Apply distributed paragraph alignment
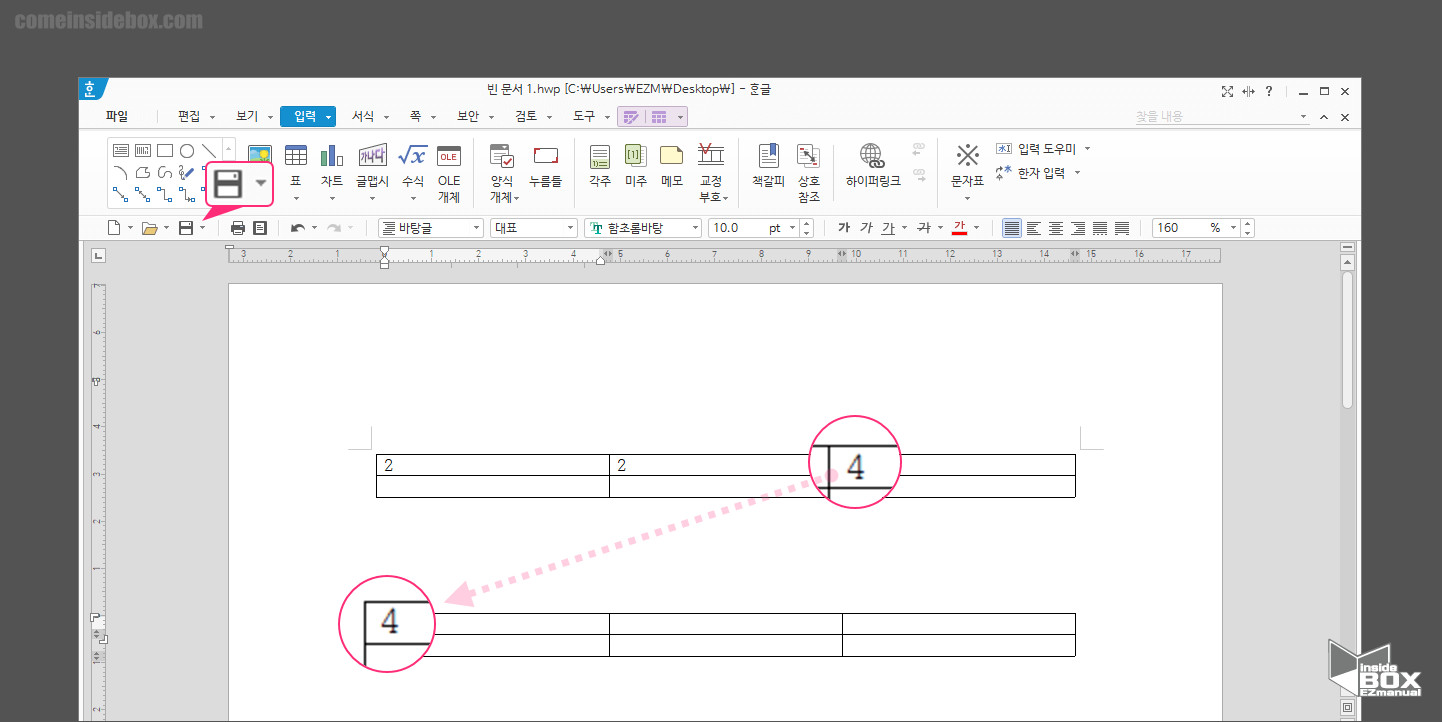Image resolution: width=1442 pixels, height=722 pixels. pos(1100,228)
